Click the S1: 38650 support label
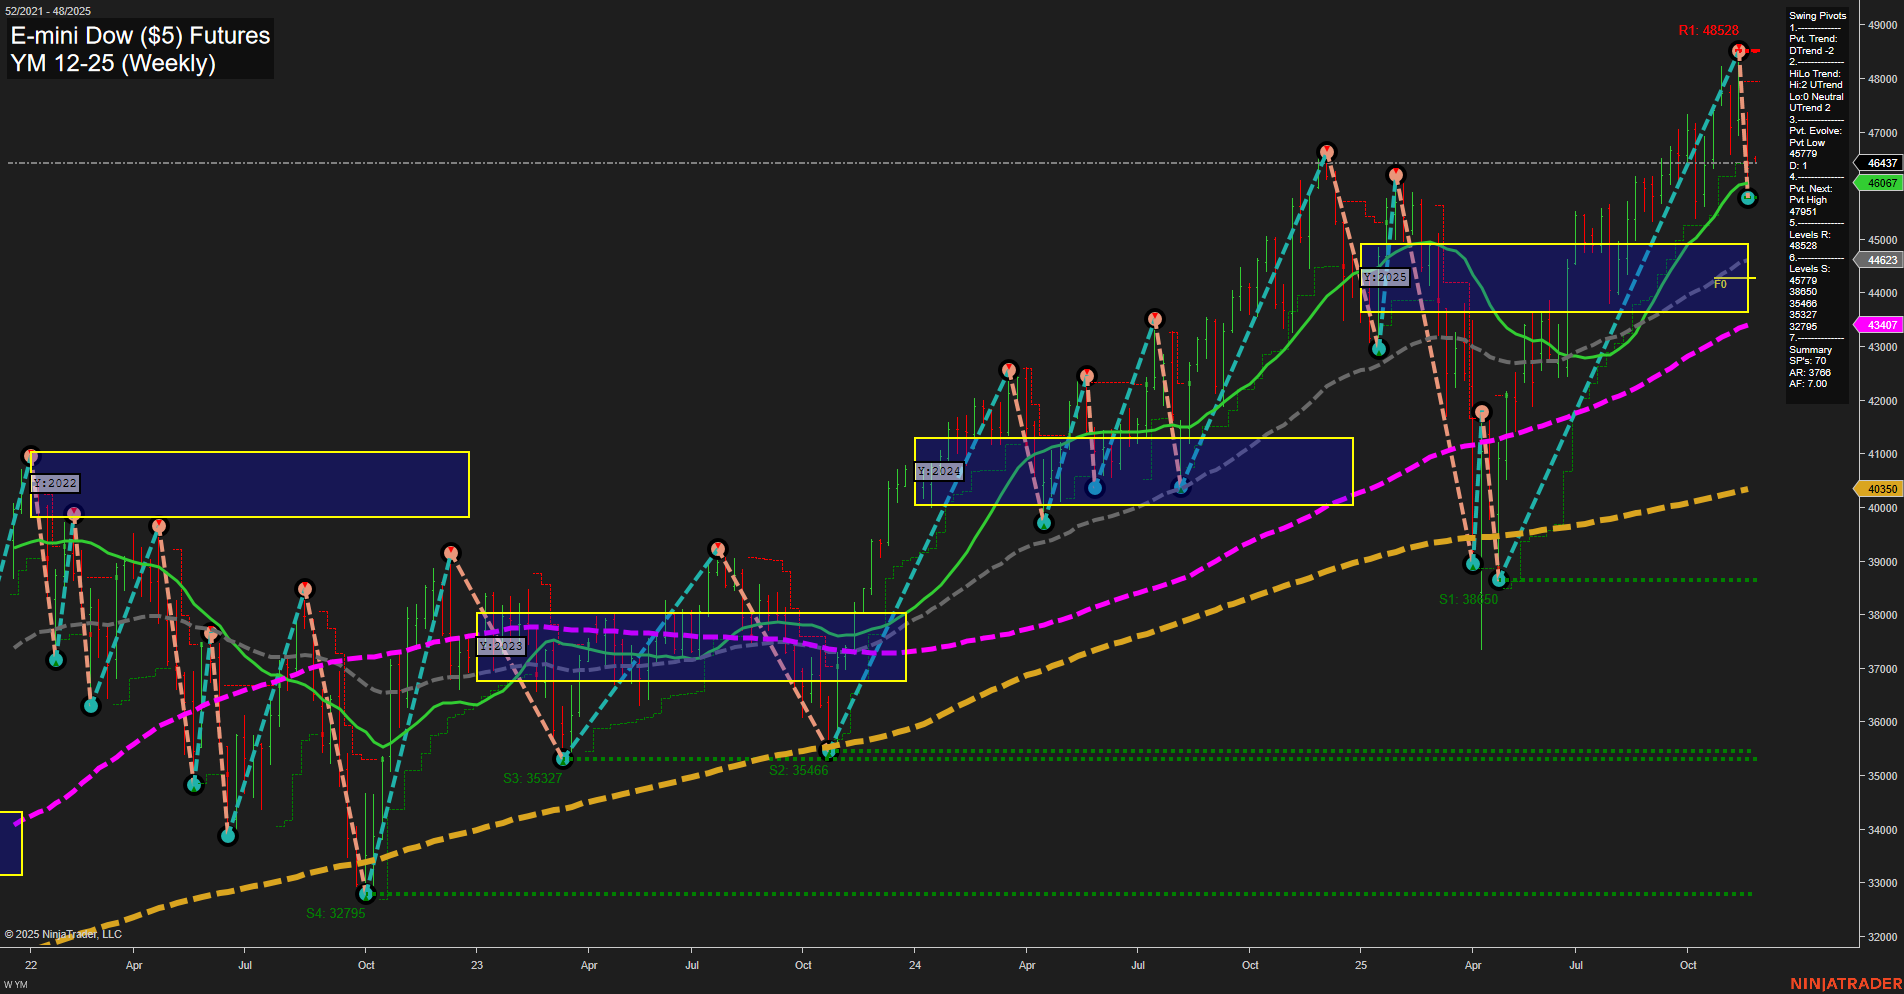1904x994 pixels. tap(1470, 600)
